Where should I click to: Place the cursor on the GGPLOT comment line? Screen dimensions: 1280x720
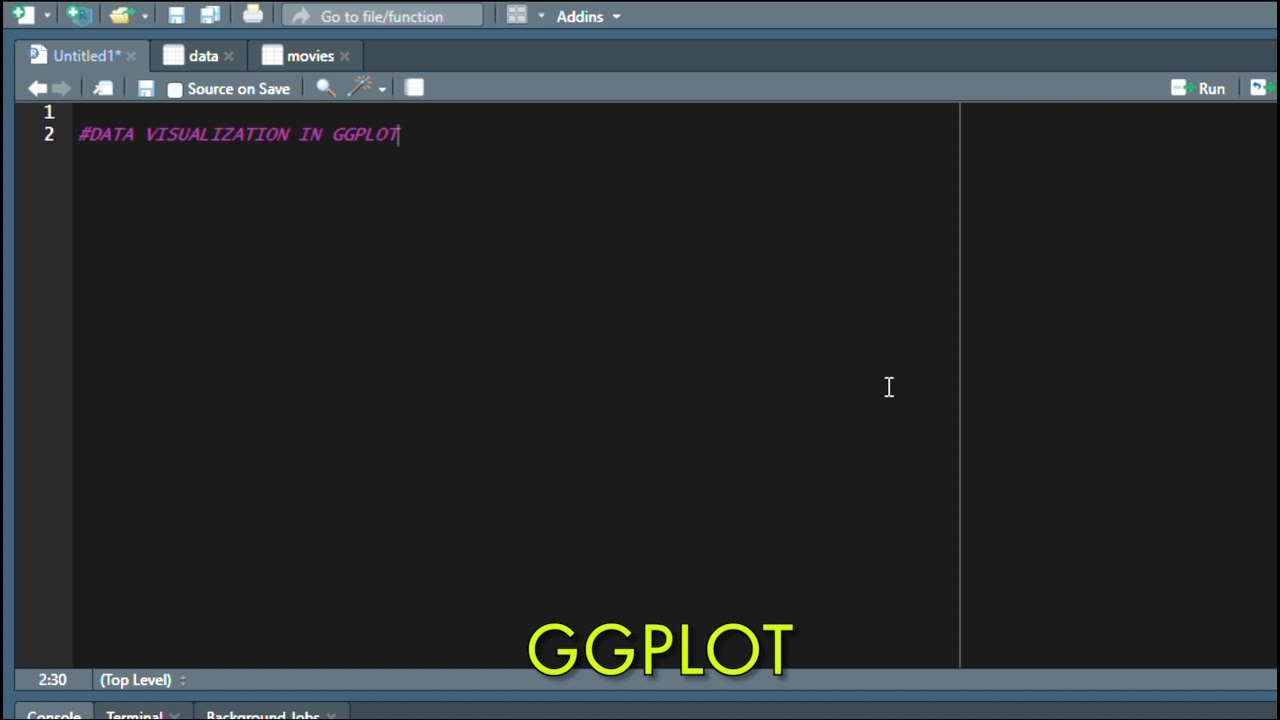(x=239, y=134)
